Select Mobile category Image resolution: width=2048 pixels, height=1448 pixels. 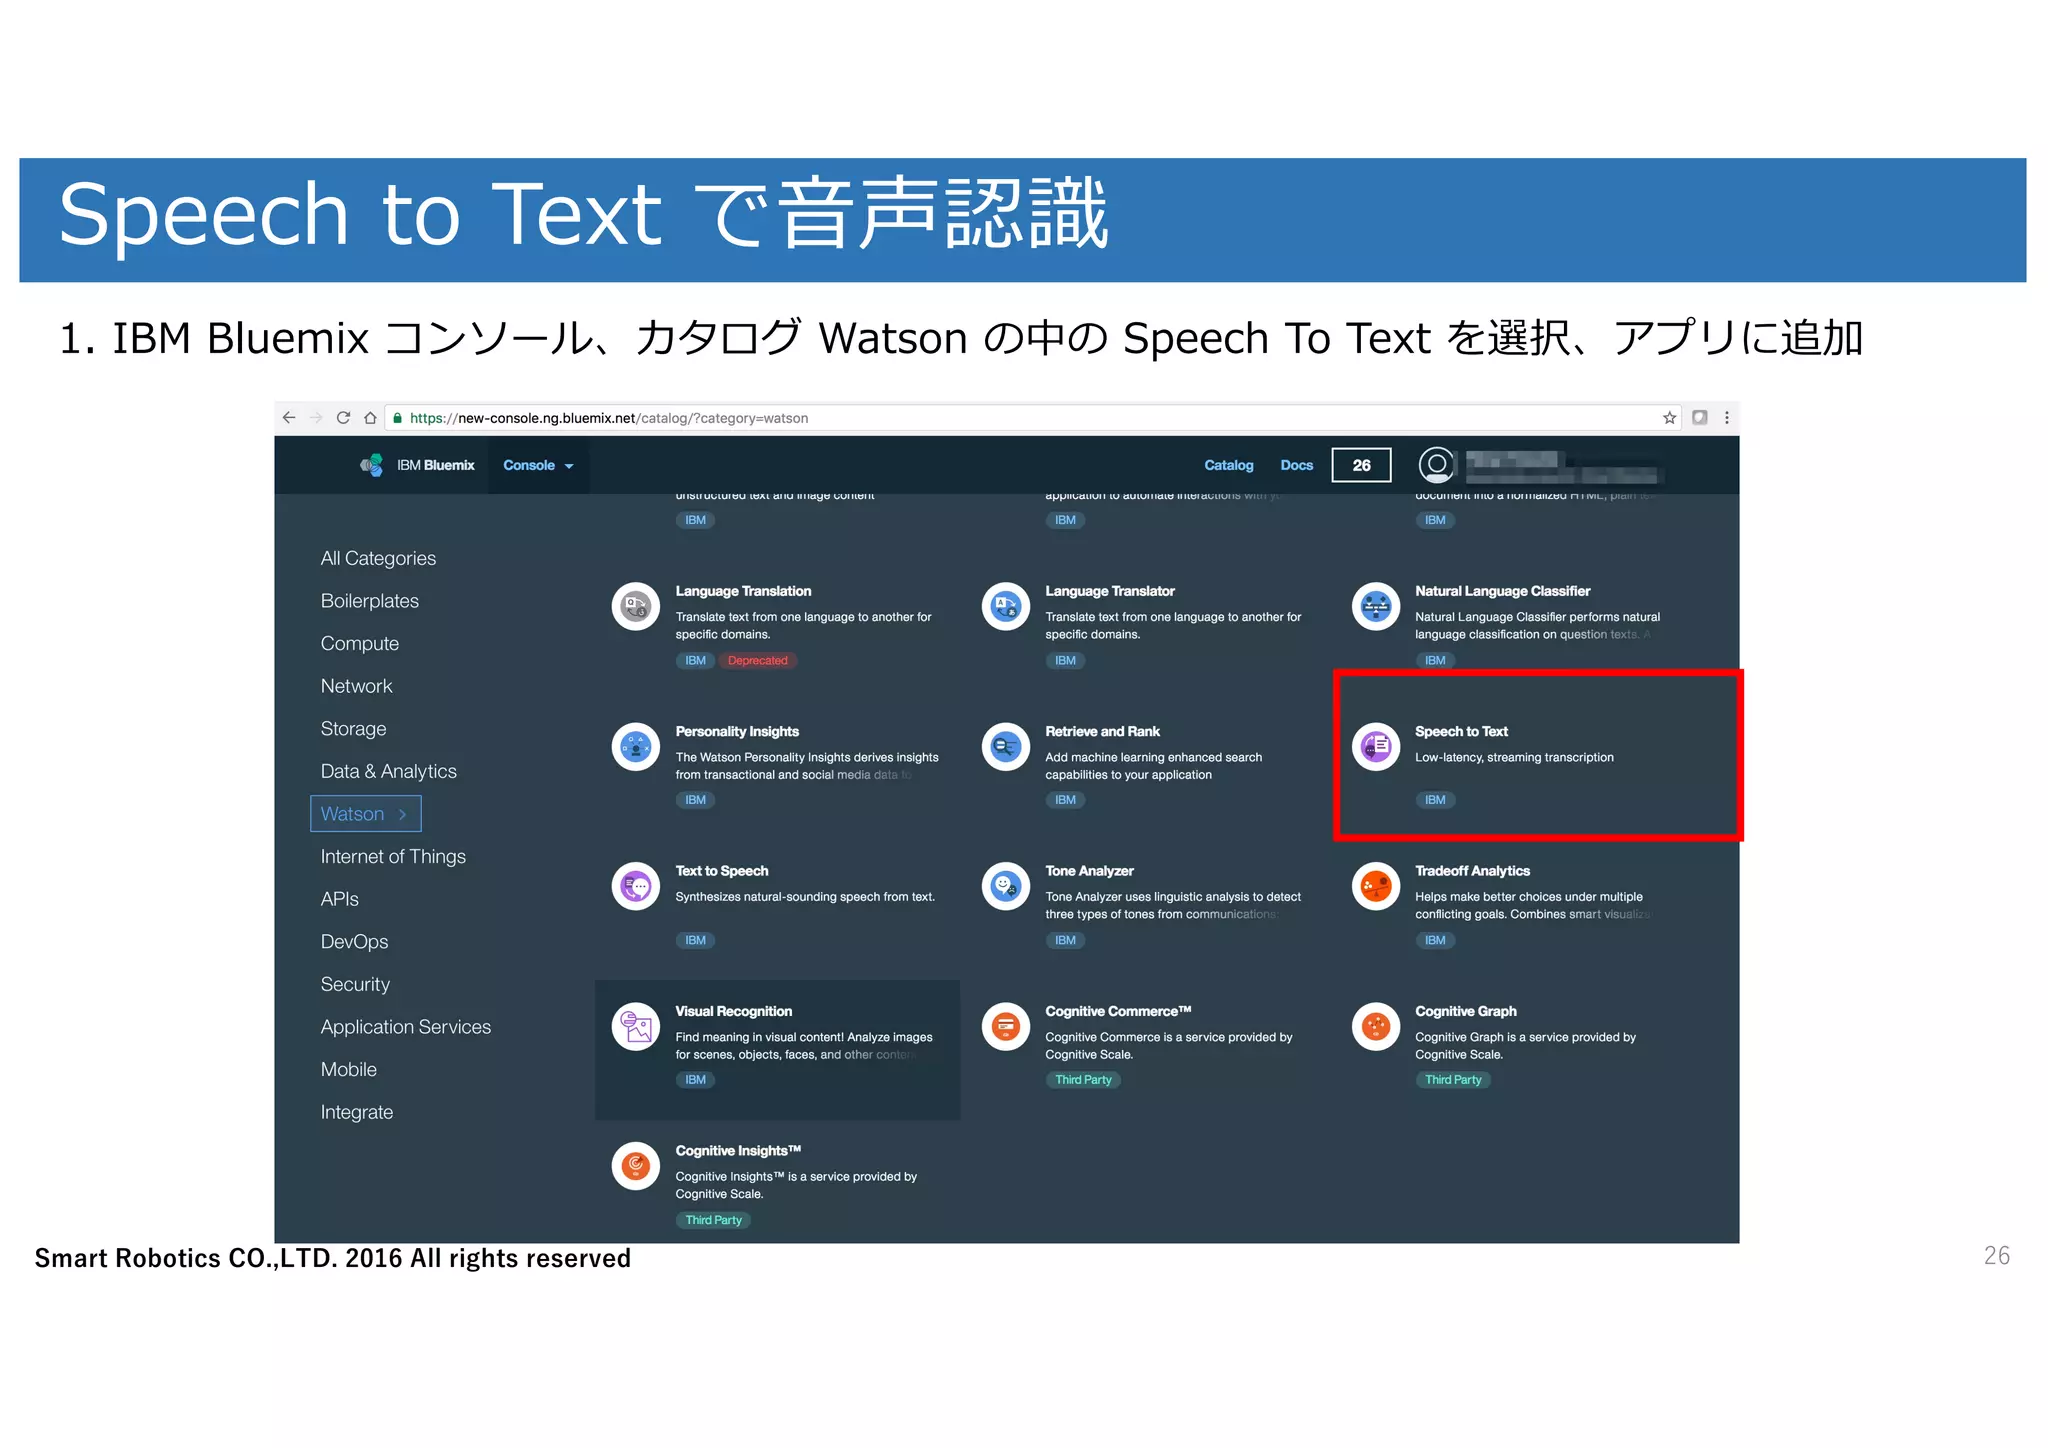point(348,1070)
